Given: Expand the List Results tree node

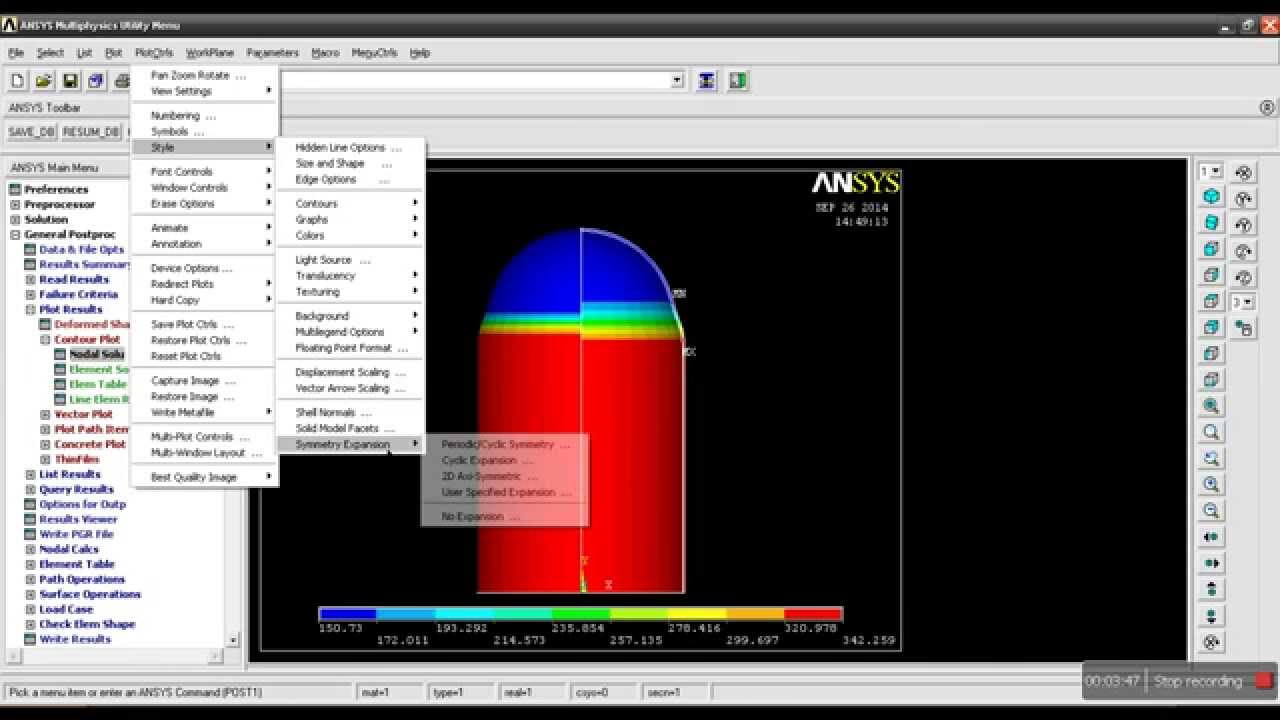Looking at the screenshot, I should click(x=30, y=474).
